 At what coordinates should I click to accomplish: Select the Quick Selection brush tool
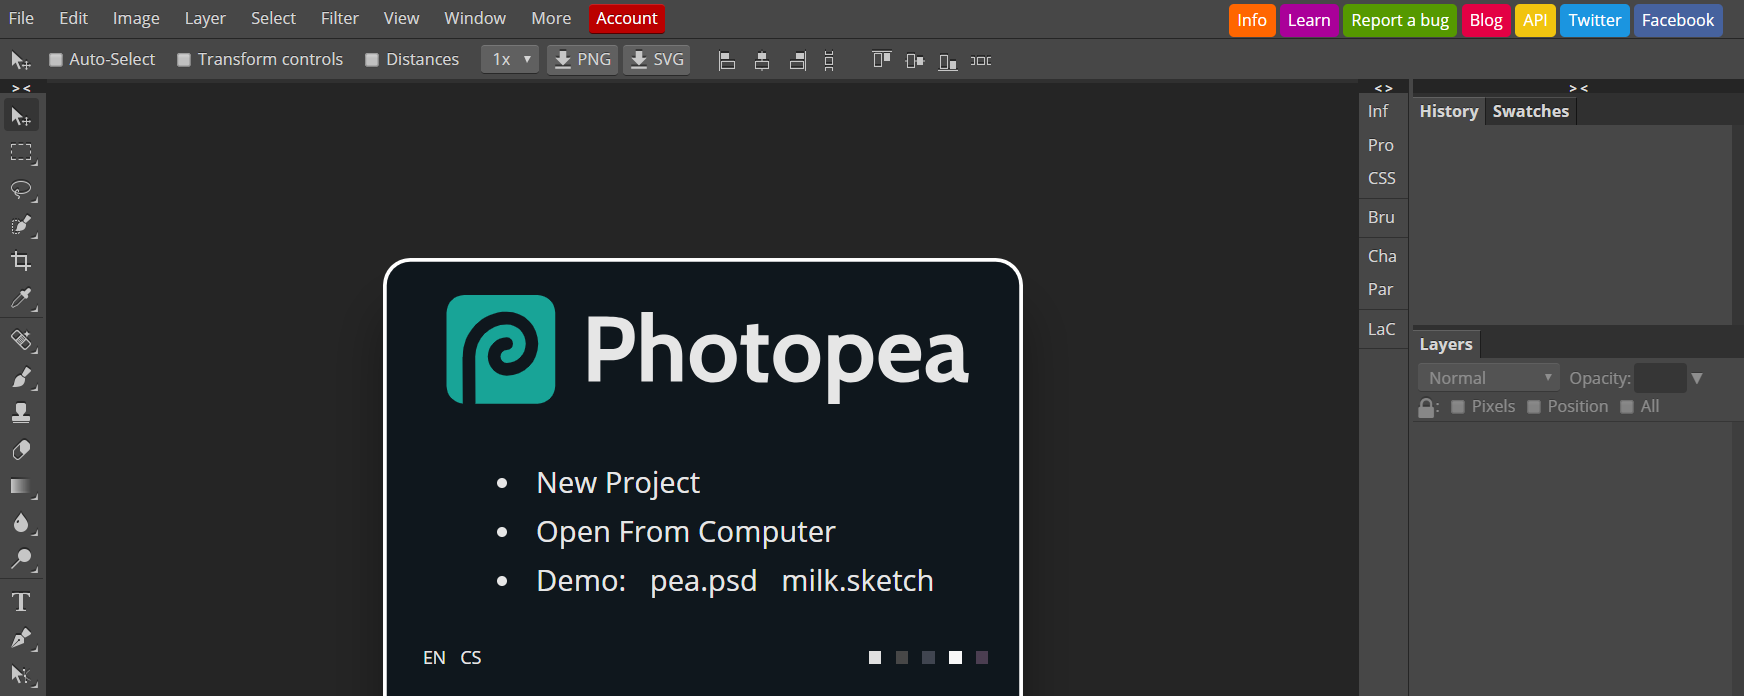[21, 226]
